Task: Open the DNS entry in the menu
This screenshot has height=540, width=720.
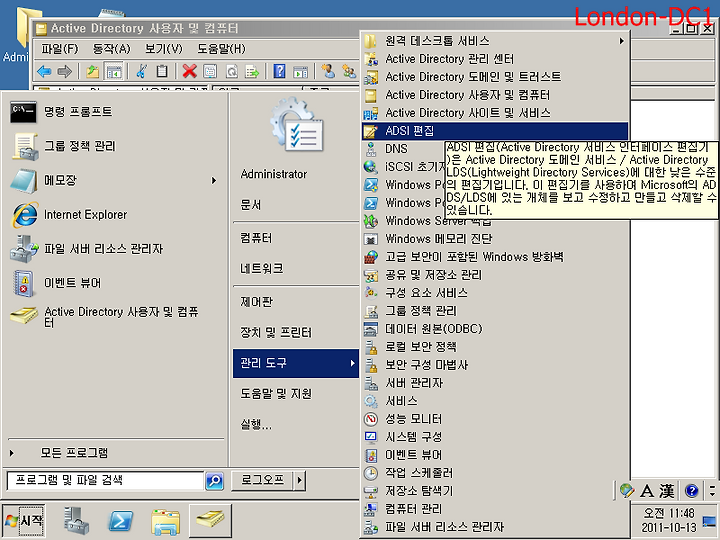Action: (x=396, y=149)
